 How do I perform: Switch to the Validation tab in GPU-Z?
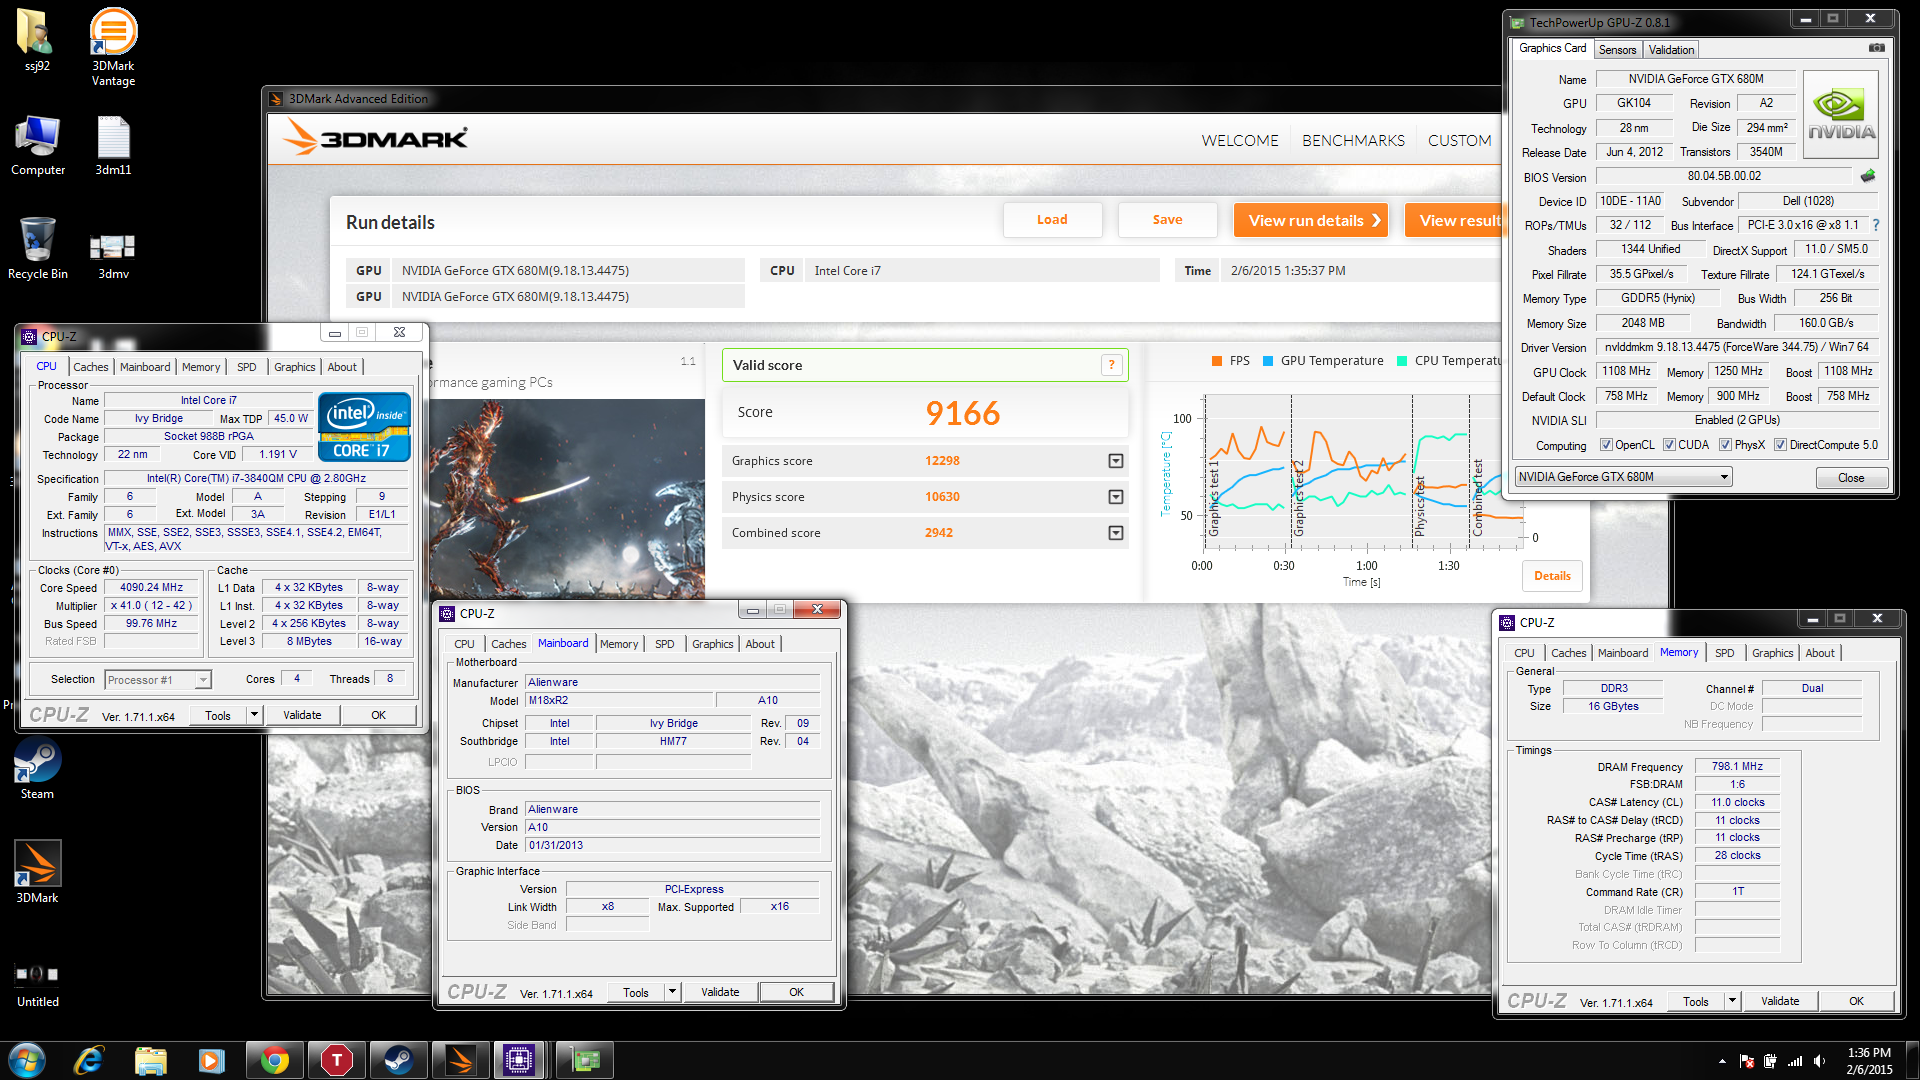coord(1671,50)
